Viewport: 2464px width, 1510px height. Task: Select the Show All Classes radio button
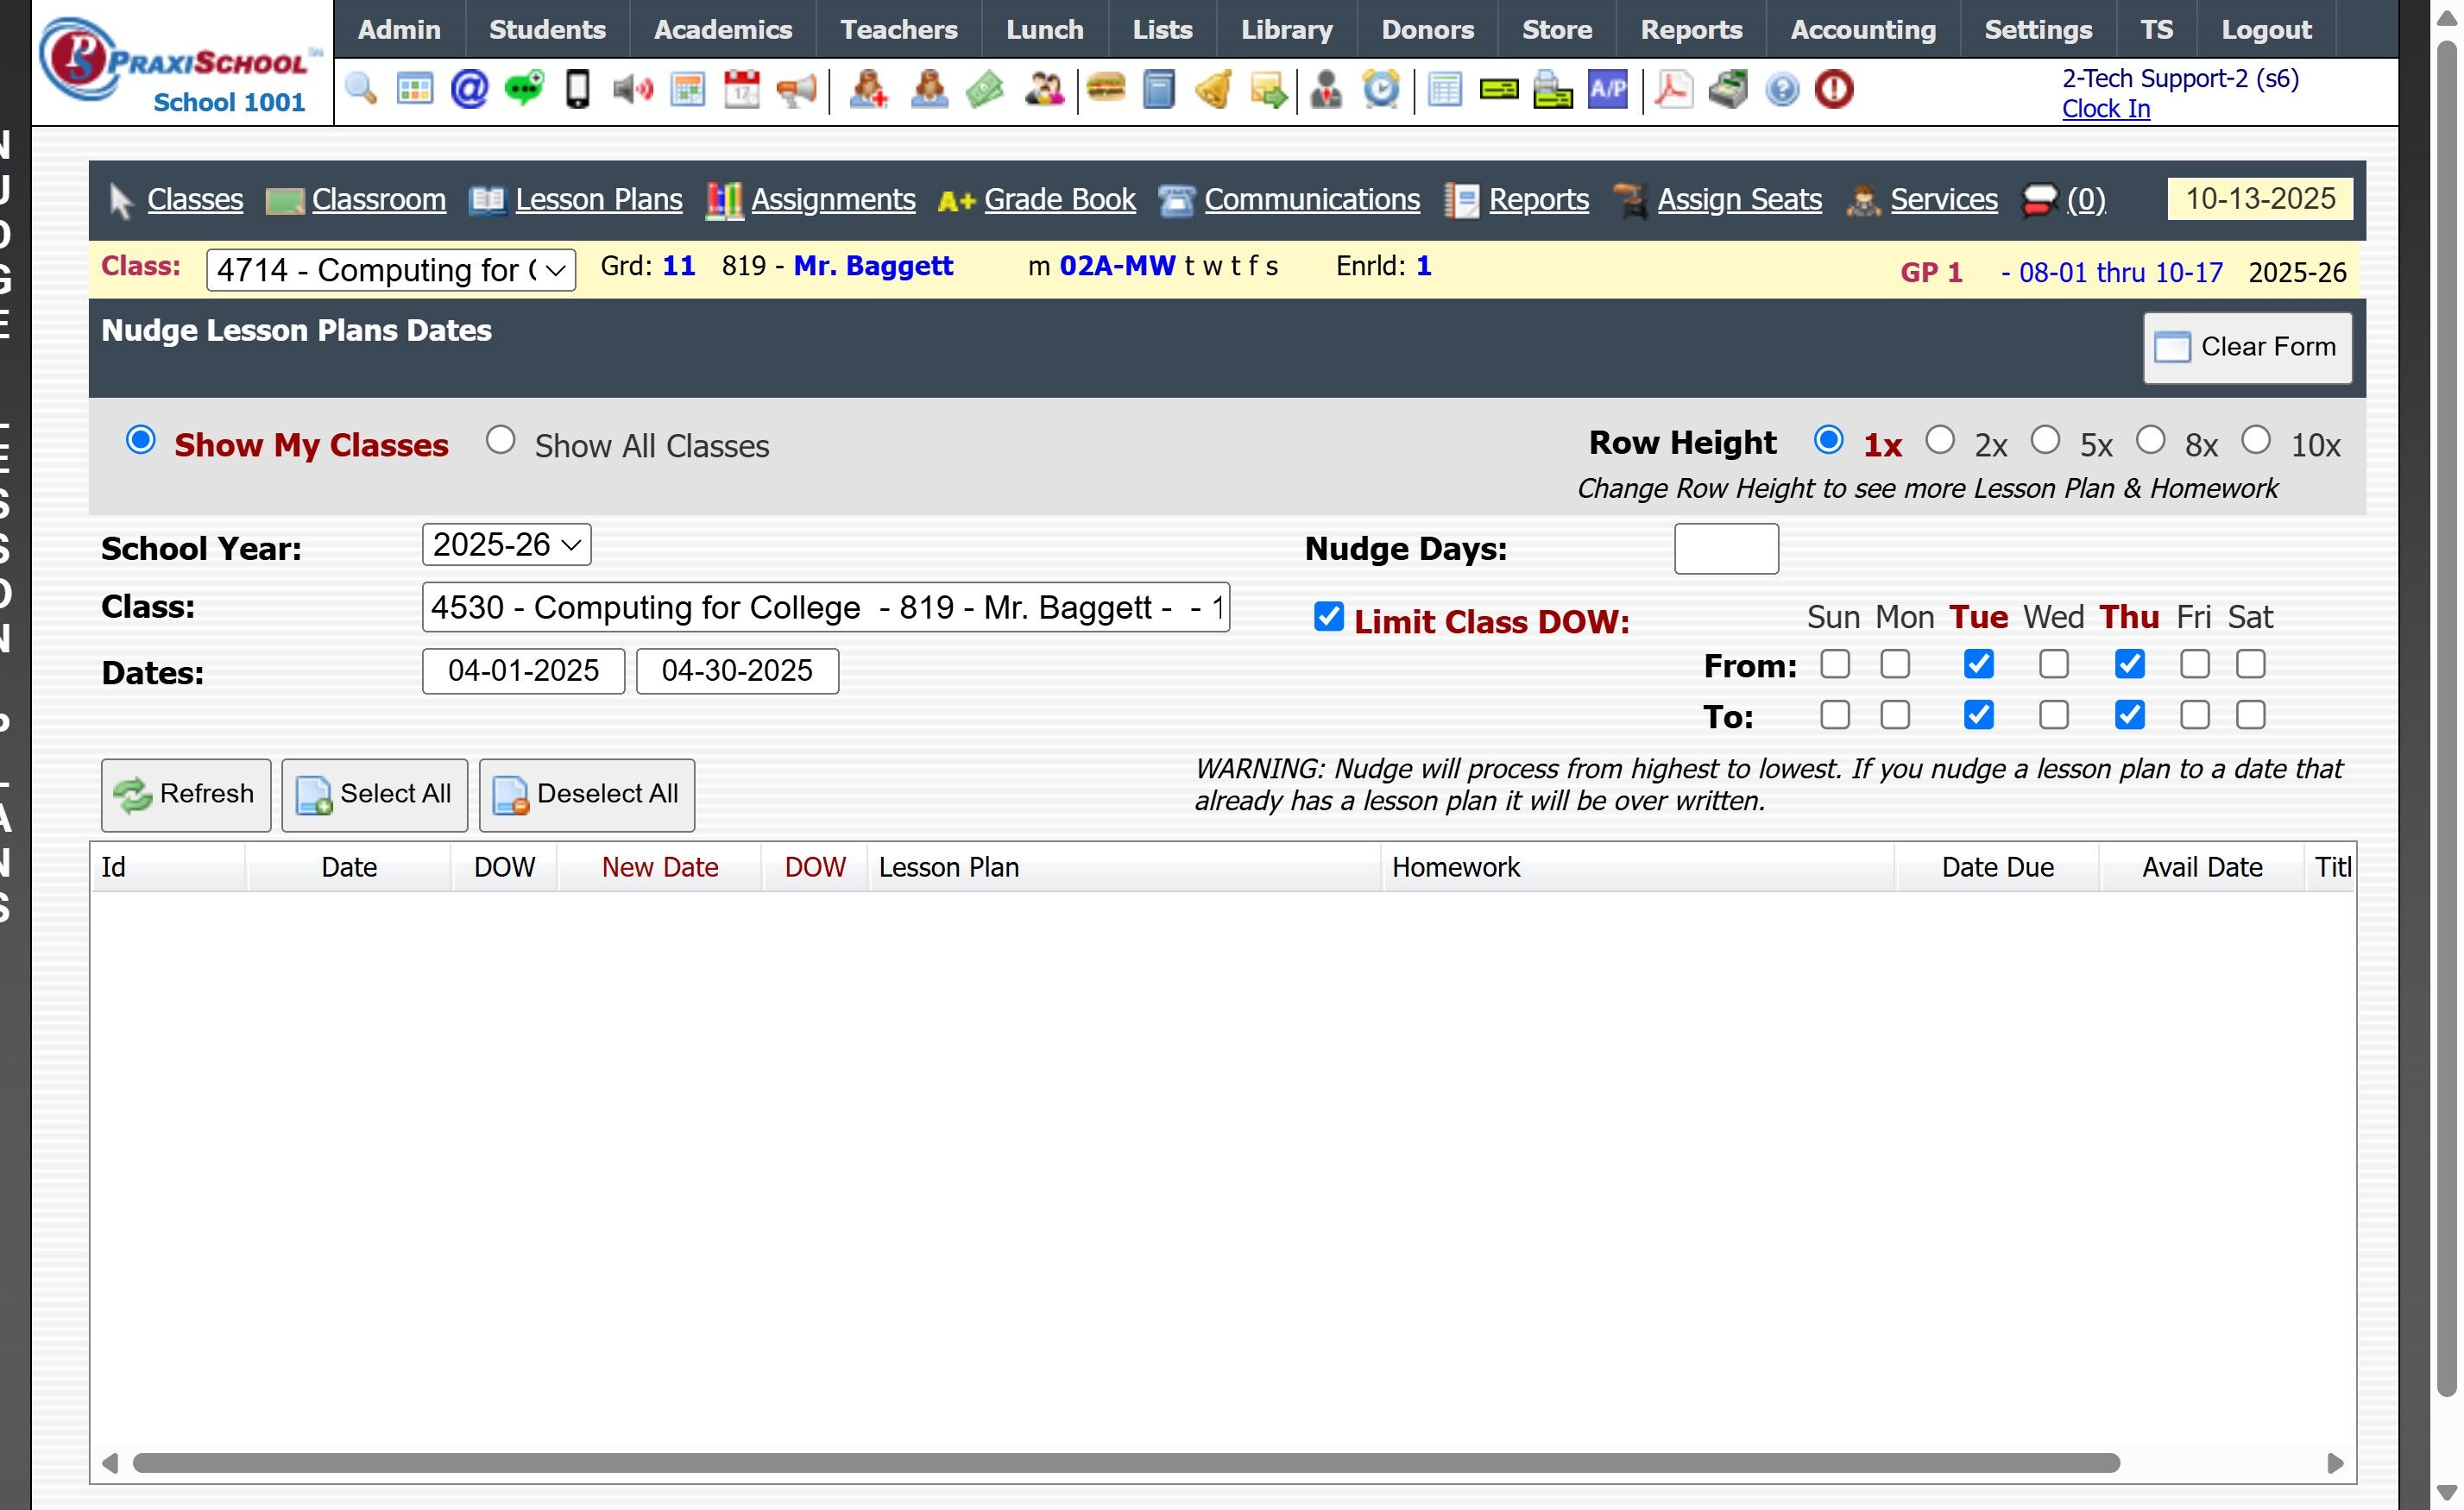click(x=500, y=440)
